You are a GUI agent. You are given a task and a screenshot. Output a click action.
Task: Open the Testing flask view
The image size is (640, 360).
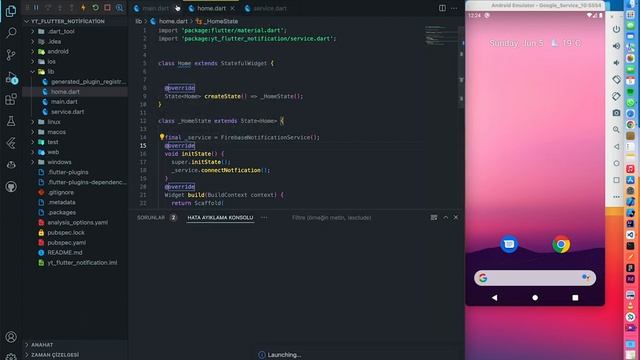[11, 121]
